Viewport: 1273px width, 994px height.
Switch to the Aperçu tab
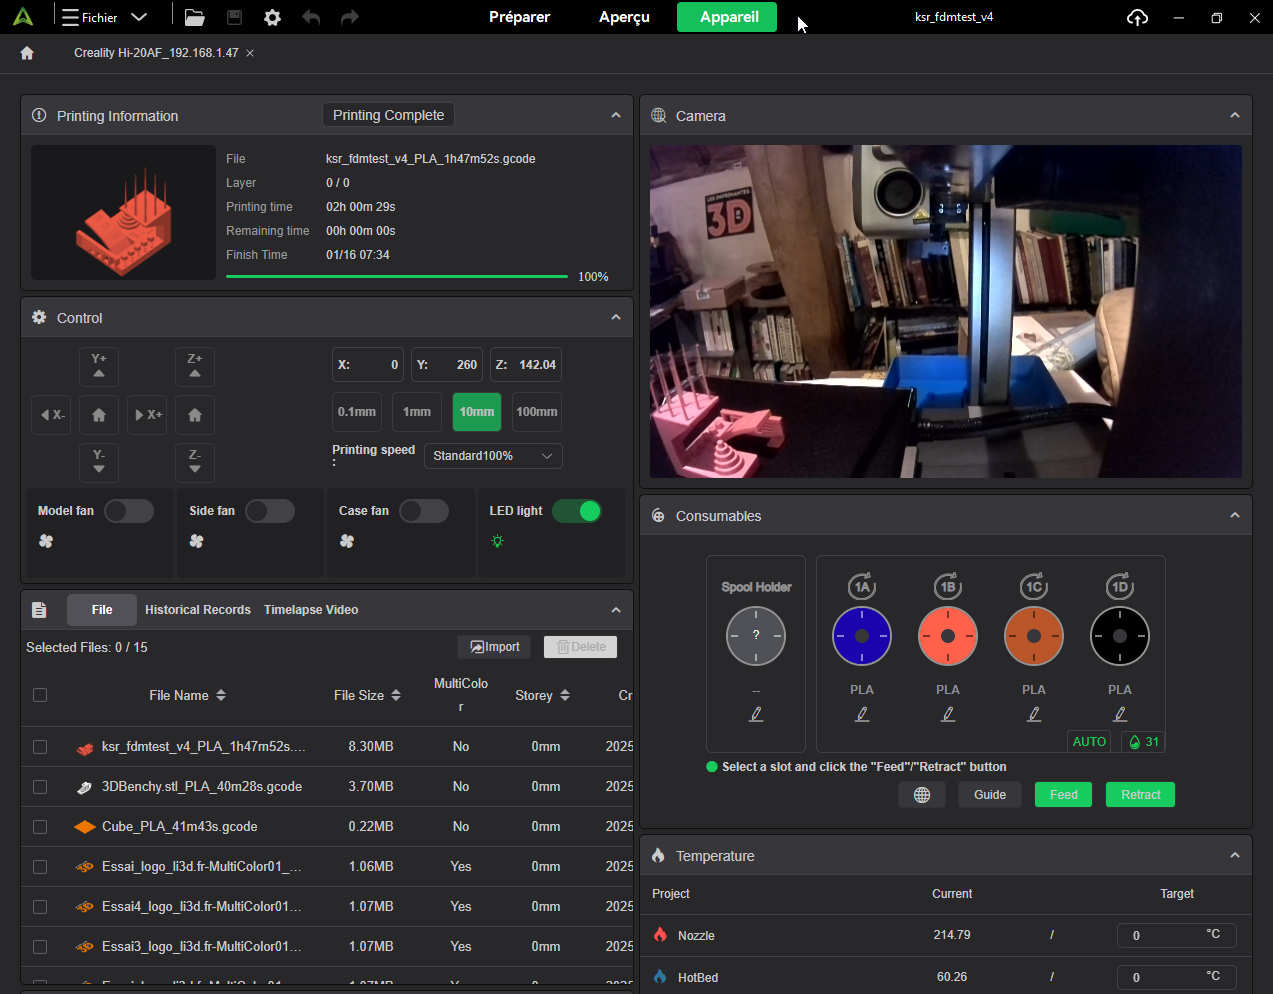(624, 17)
